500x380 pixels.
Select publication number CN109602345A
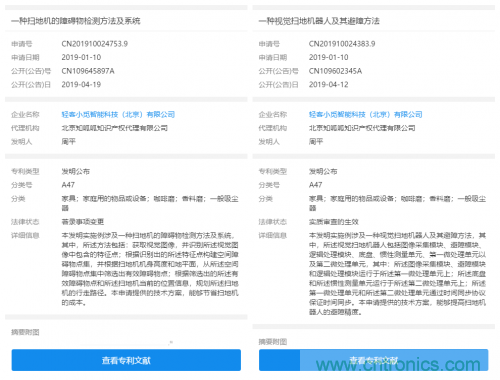(x=335, y=71)
